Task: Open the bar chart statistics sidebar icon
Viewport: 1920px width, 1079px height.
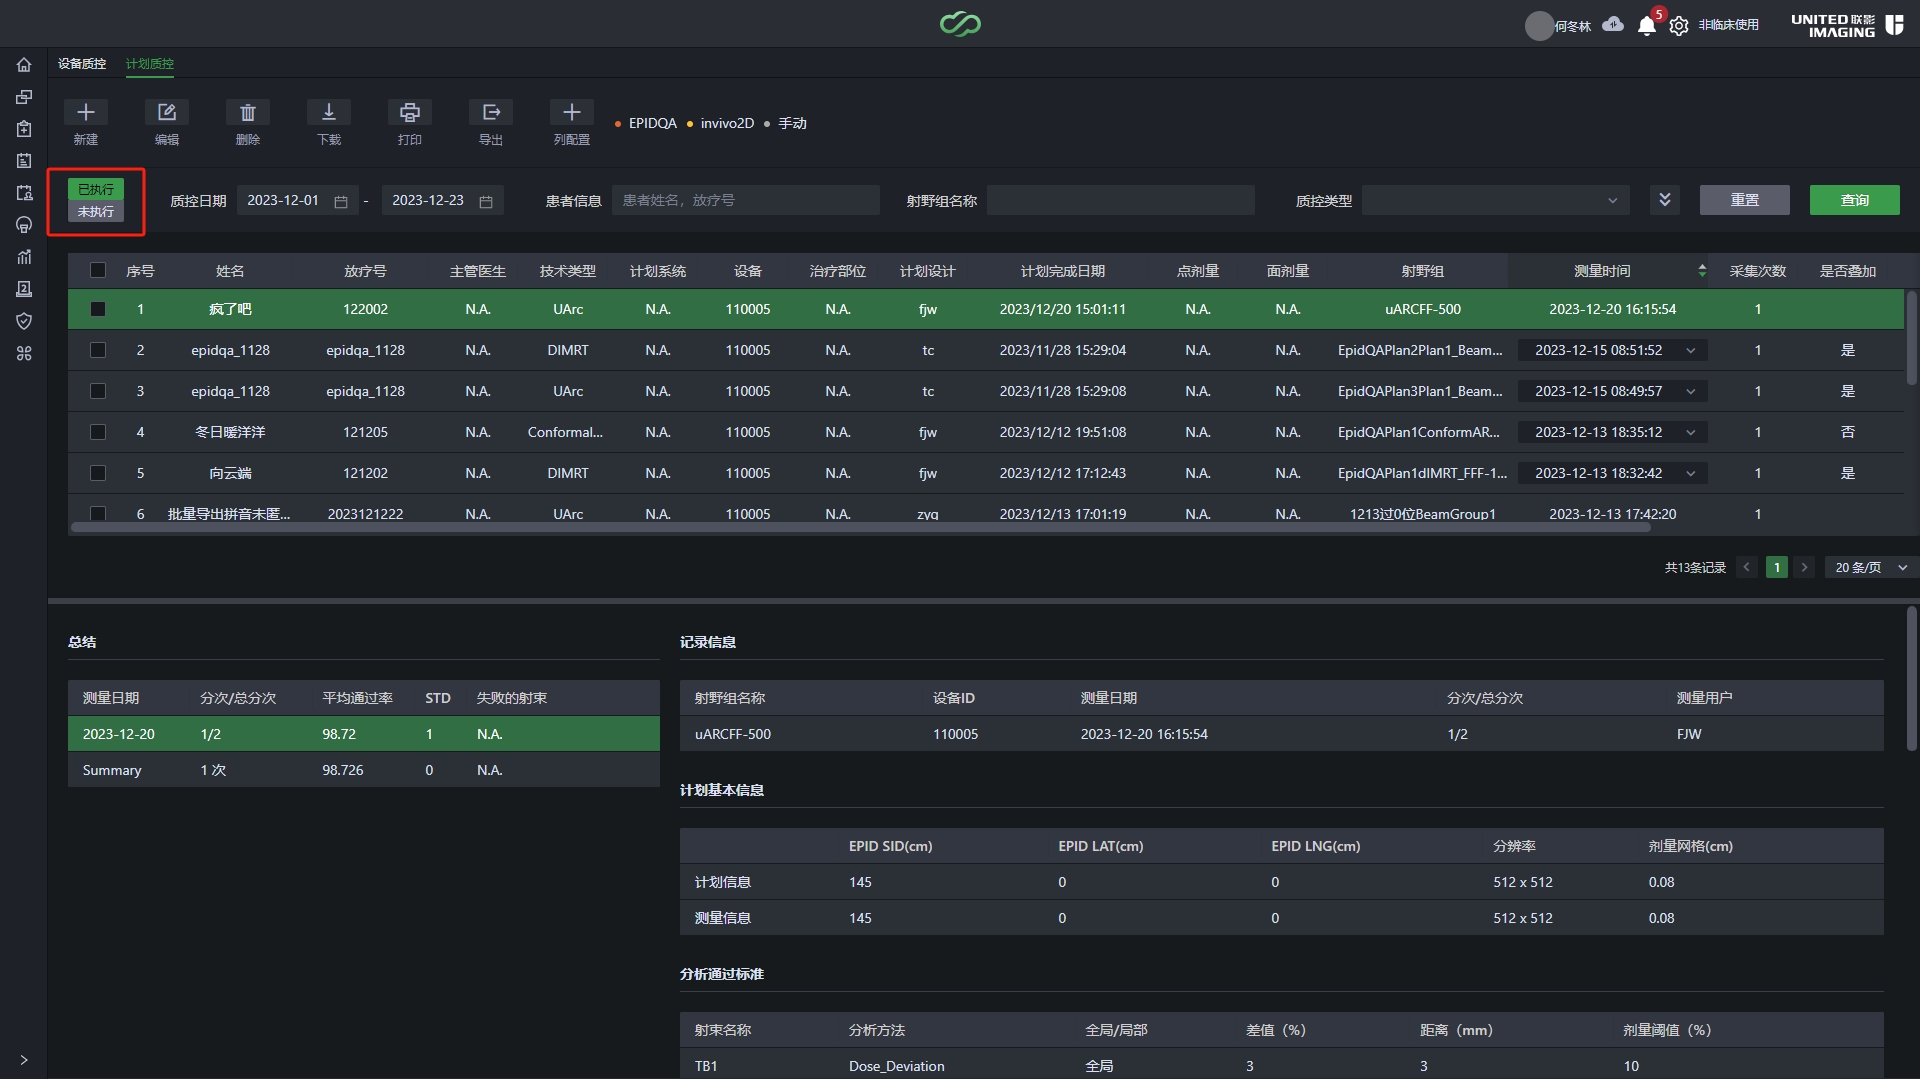Action: pyautogui.click(x=24, y=257)
